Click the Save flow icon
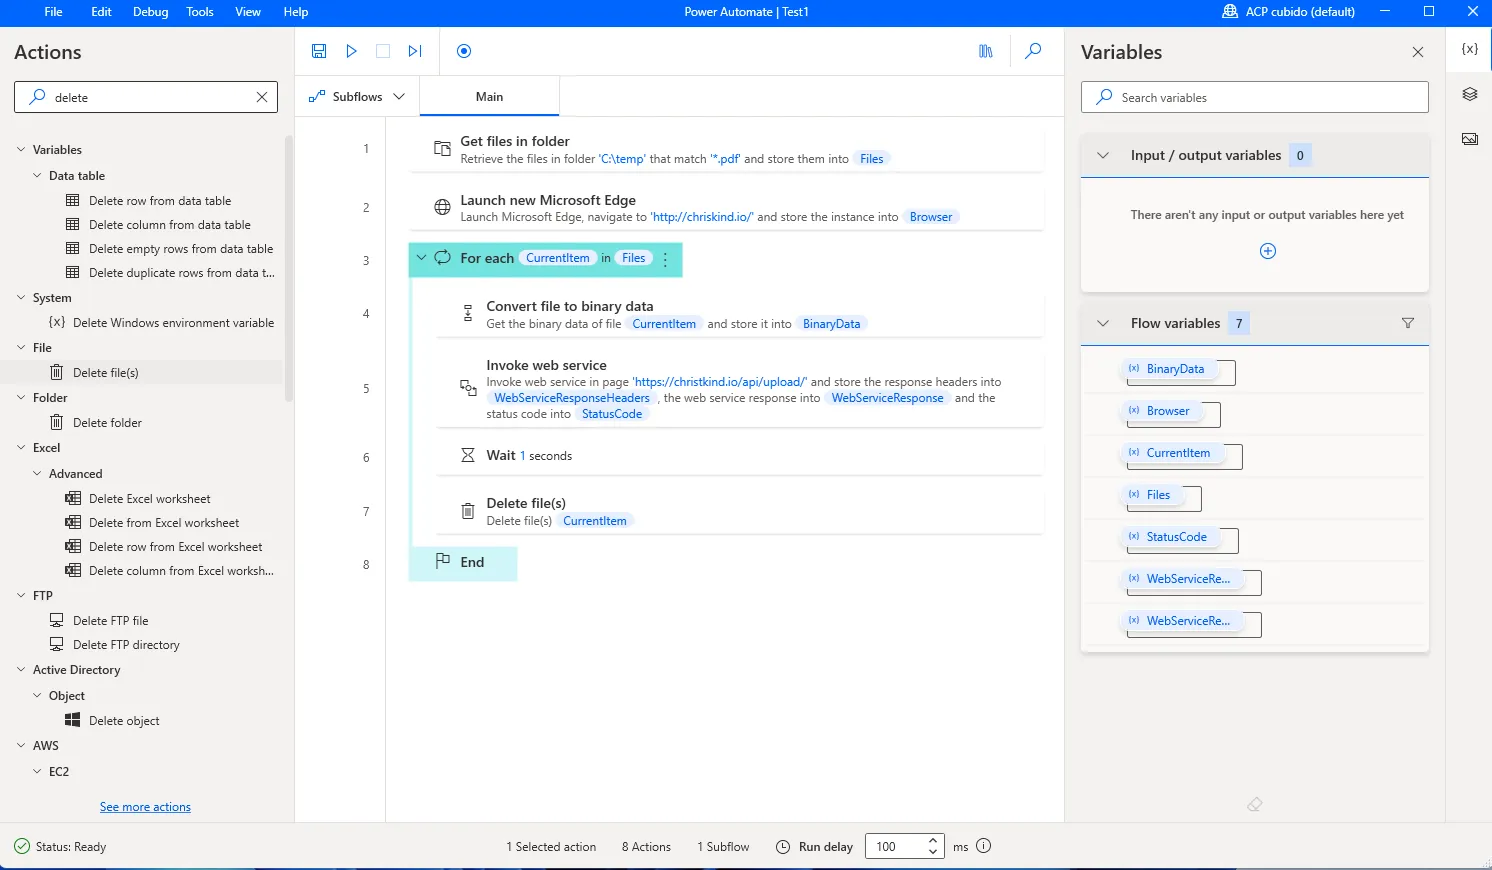This screenshot has width=1492, height=870. [x=319, y=51]
